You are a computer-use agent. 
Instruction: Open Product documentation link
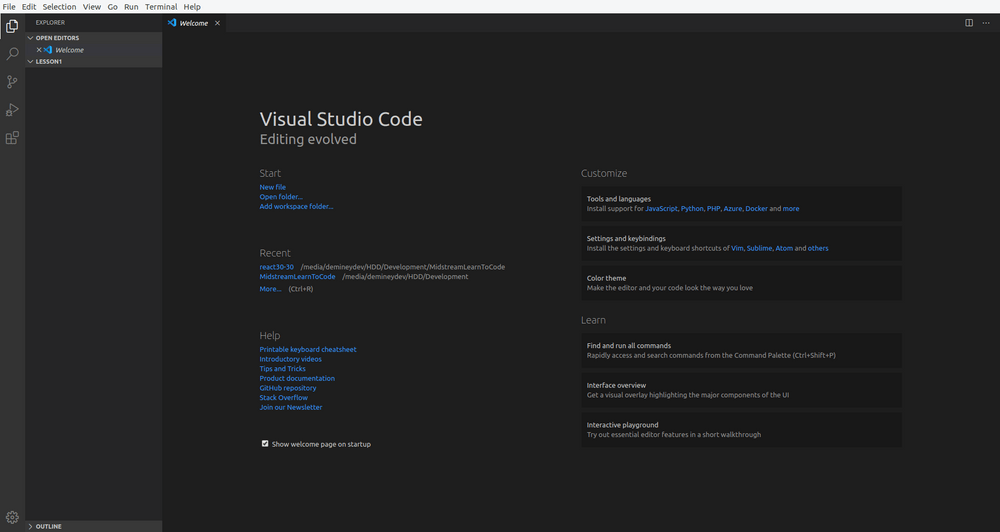tap(297, 378)
